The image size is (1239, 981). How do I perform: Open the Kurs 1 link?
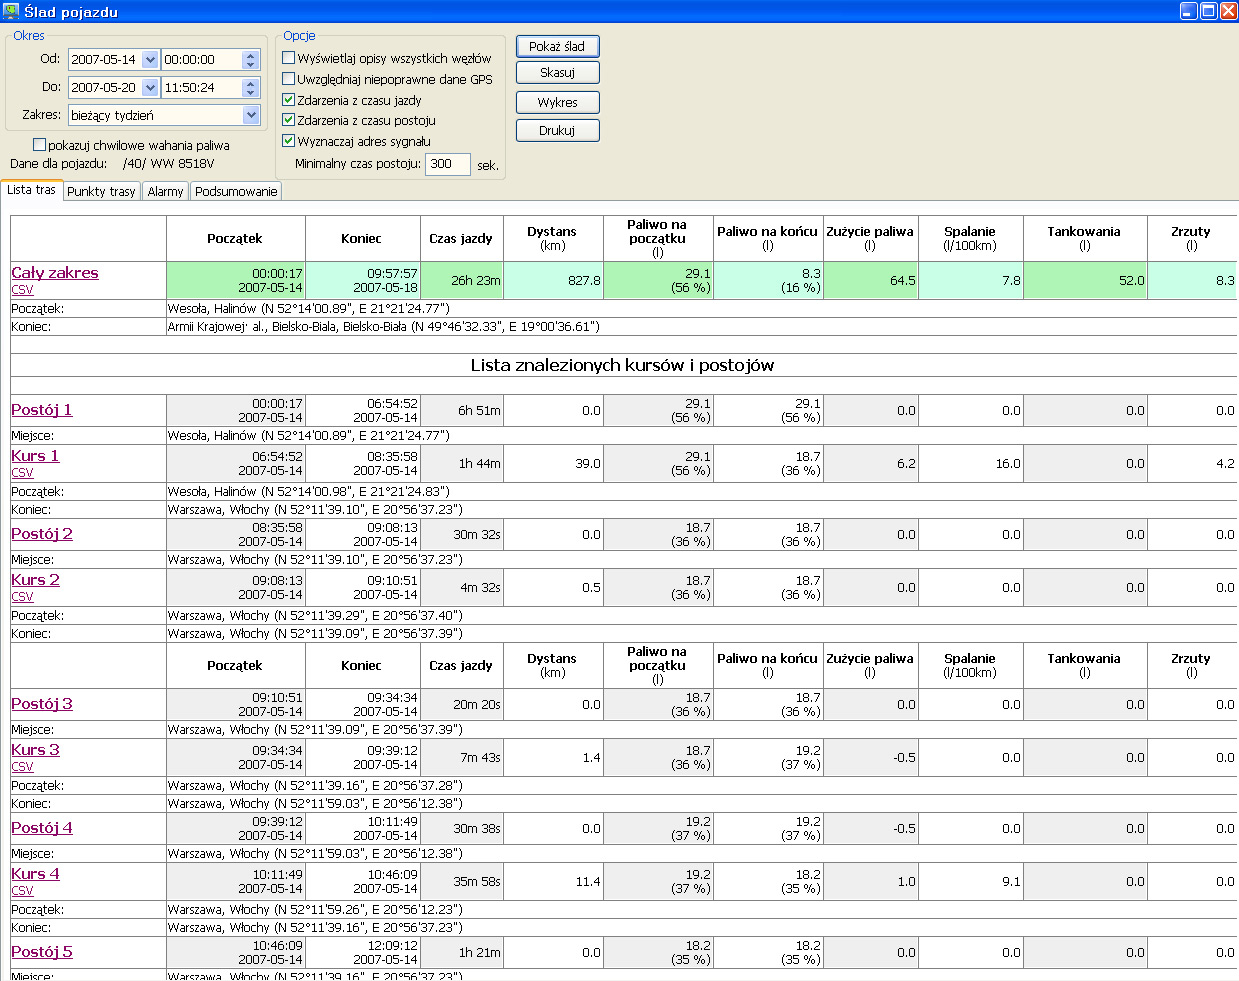click(x=35, y=456)
